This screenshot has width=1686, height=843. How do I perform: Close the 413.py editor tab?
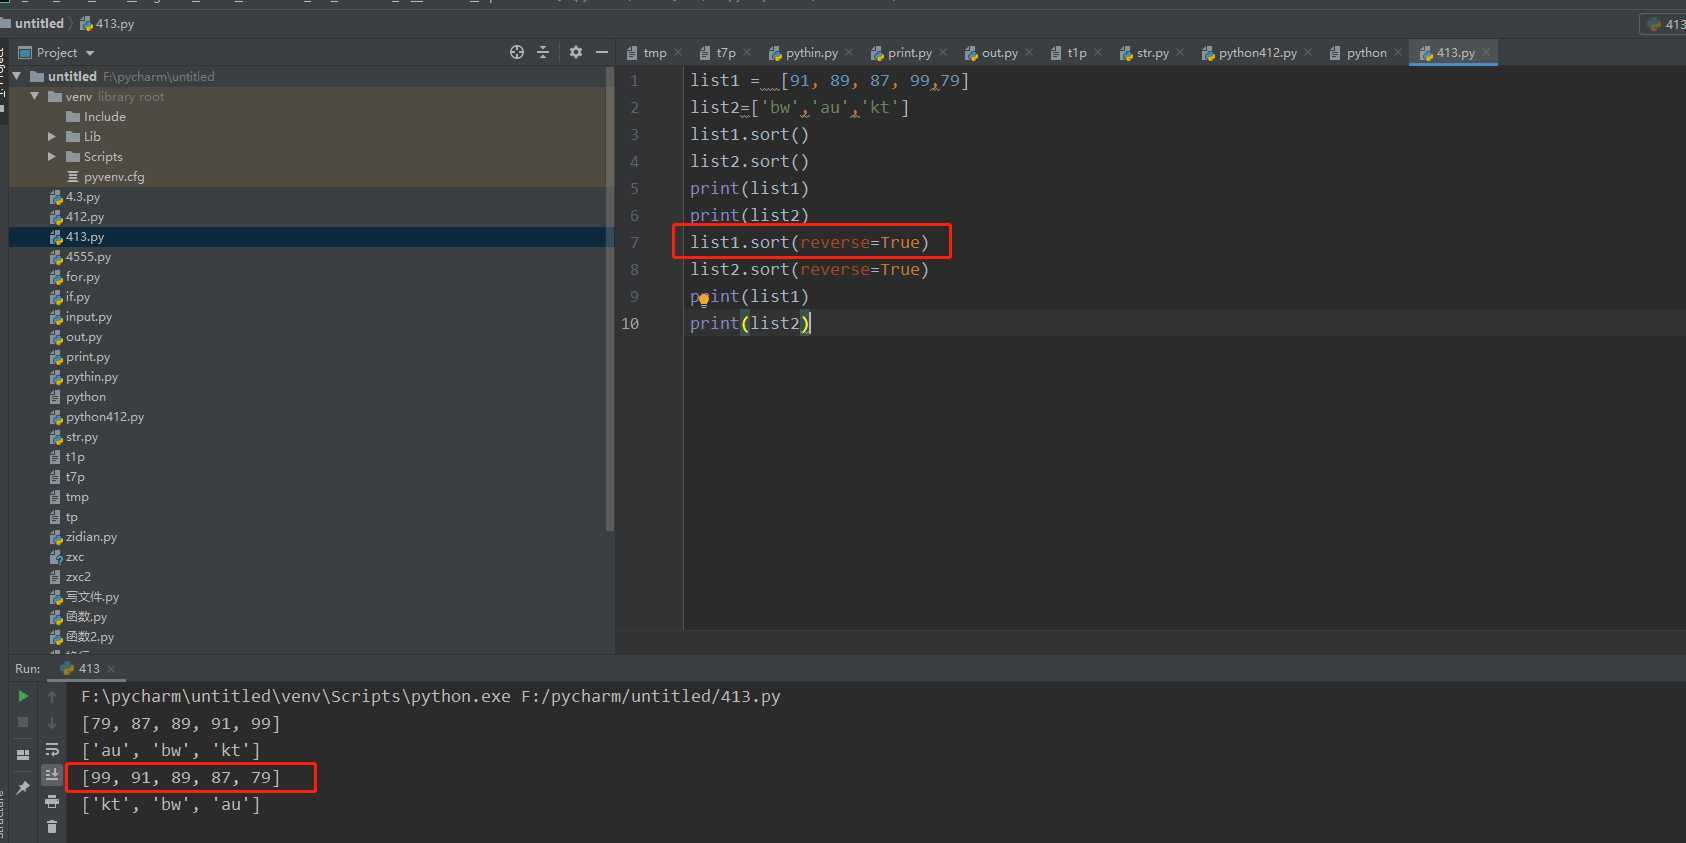click(x=1486, y=52)
